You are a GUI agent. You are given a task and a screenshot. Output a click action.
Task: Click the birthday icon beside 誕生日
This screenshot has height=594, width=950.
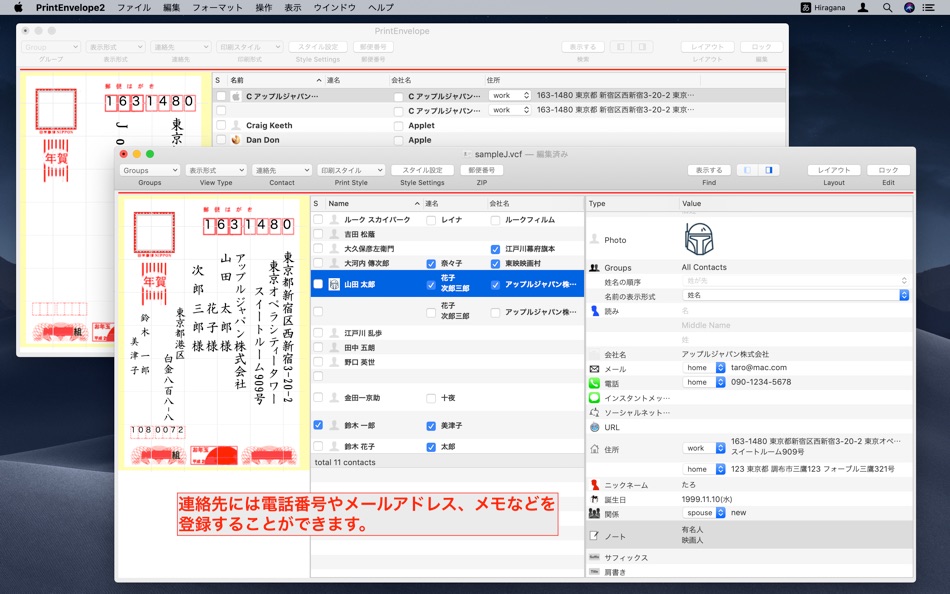click(x=594, y=499)
